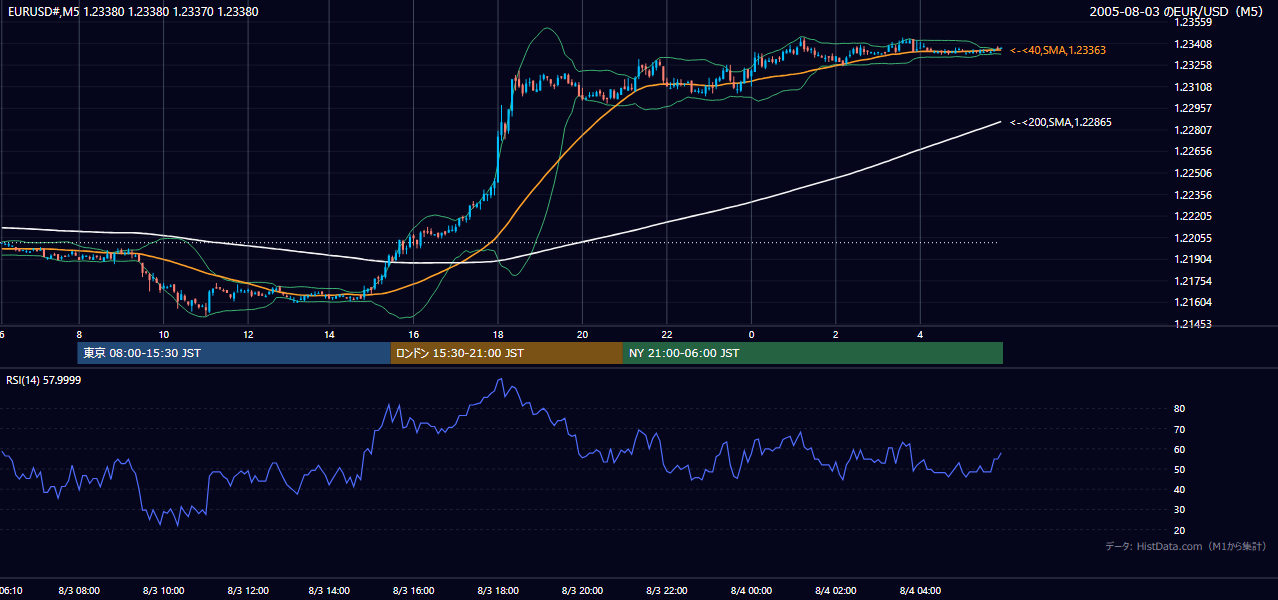The image size is (1278, 600).
Task: Click the 8/3 20:00 time axis label
Action: [582, 591]
